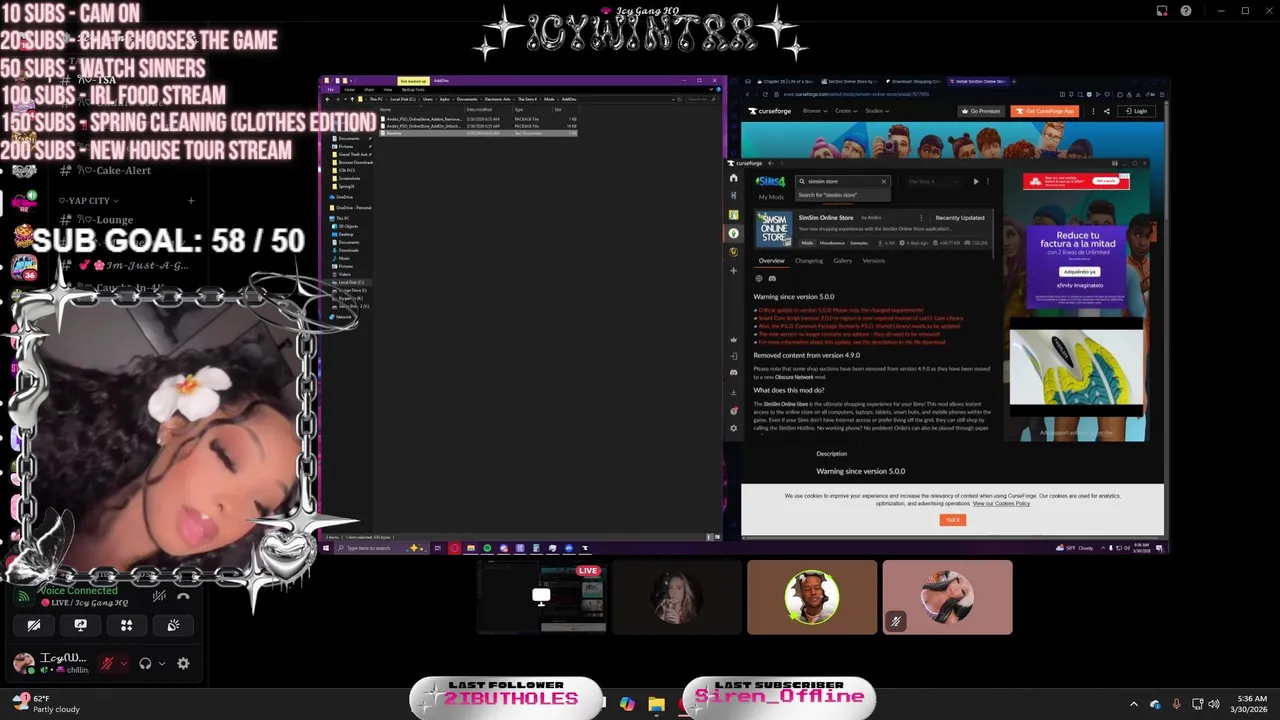Select Local Disk (C:) in File Explorer tree
The width and height of the screenshot is (1280, 720).
(350, 282)
